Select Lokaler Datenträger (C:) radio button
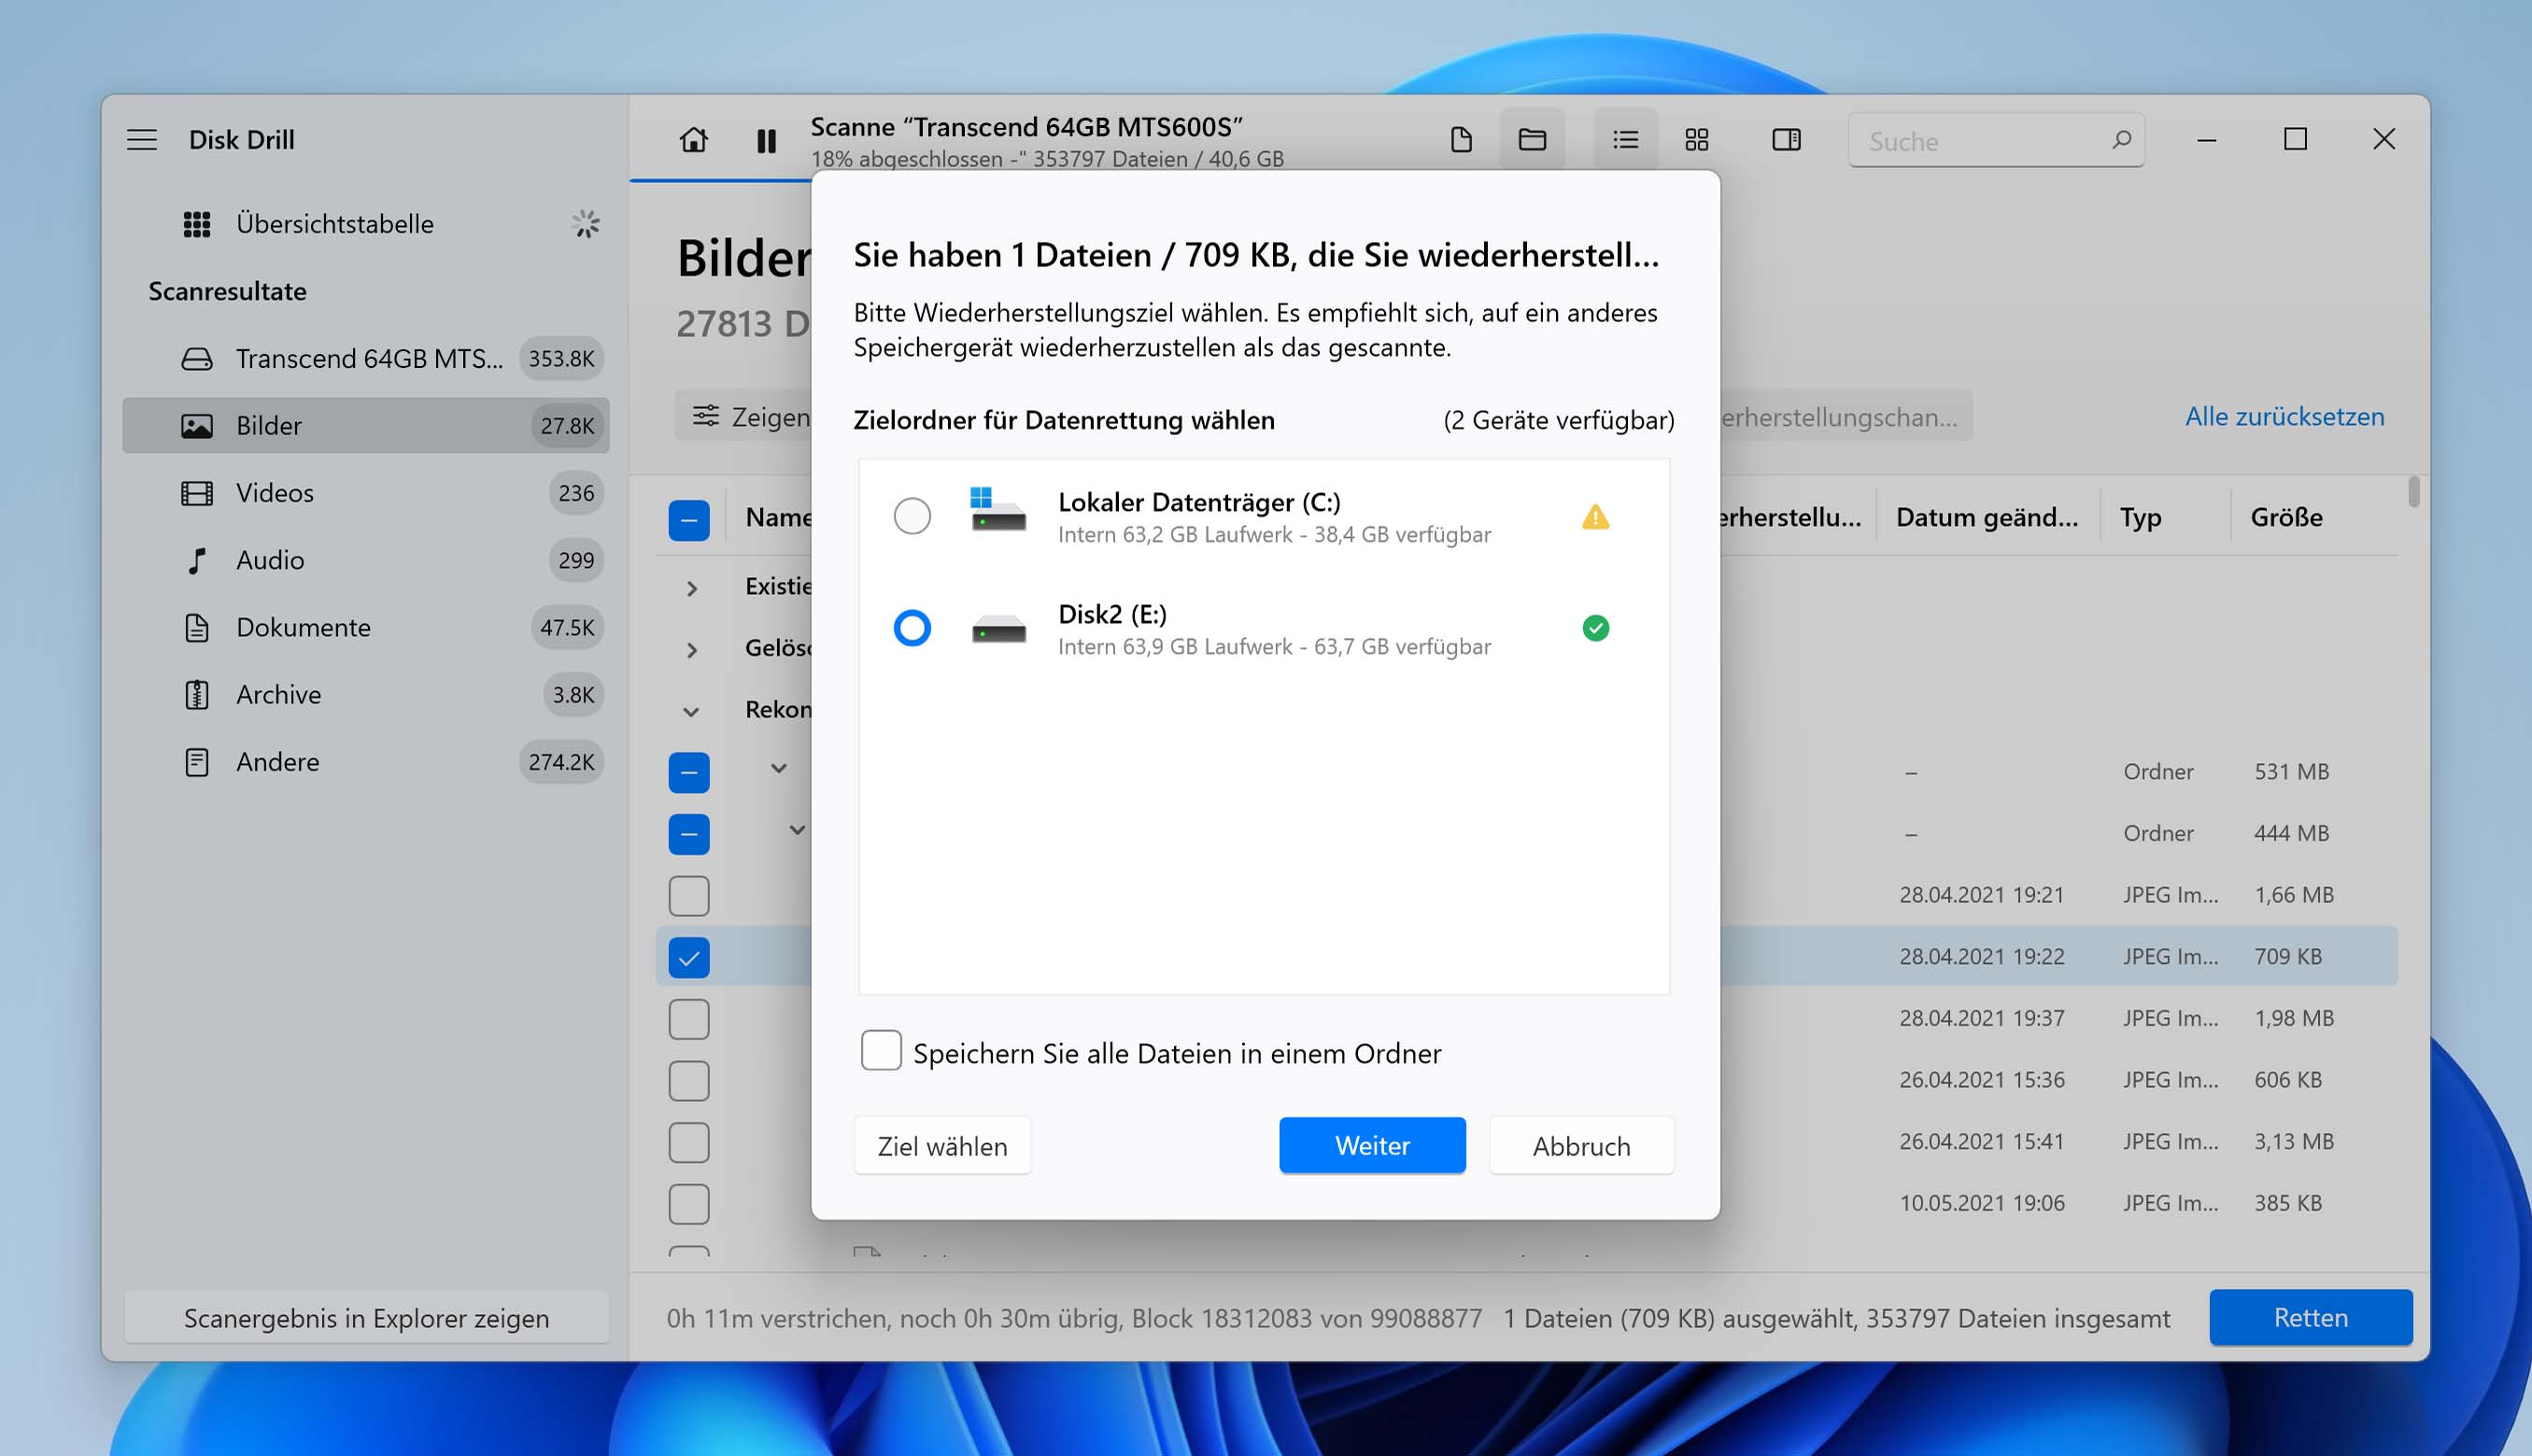 click(911, 516)
